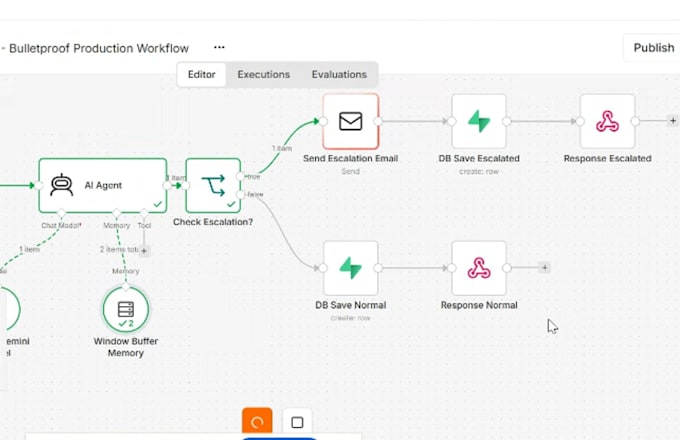Screen dimensions: 680x440
Task: Click the DB Save Normal label
Action: click(350, 305)
